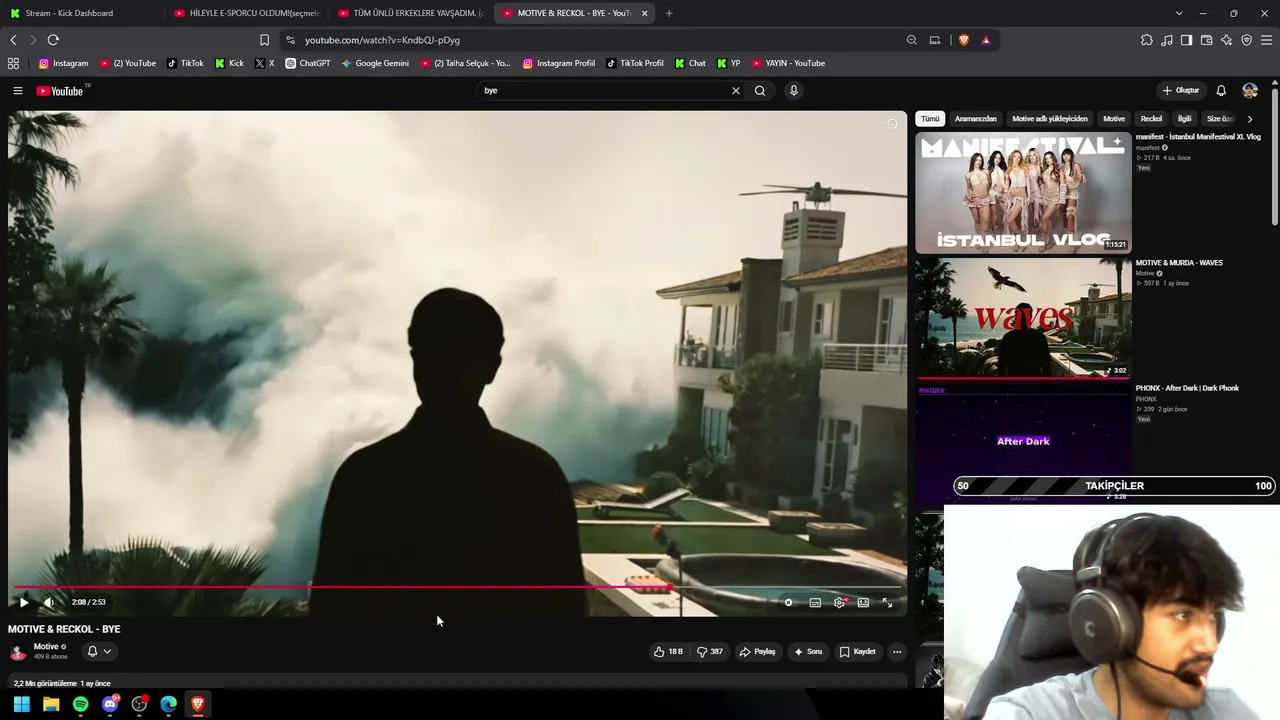
Task: Open Brave media playlist music note icon
Action: tap(1167, 40)
